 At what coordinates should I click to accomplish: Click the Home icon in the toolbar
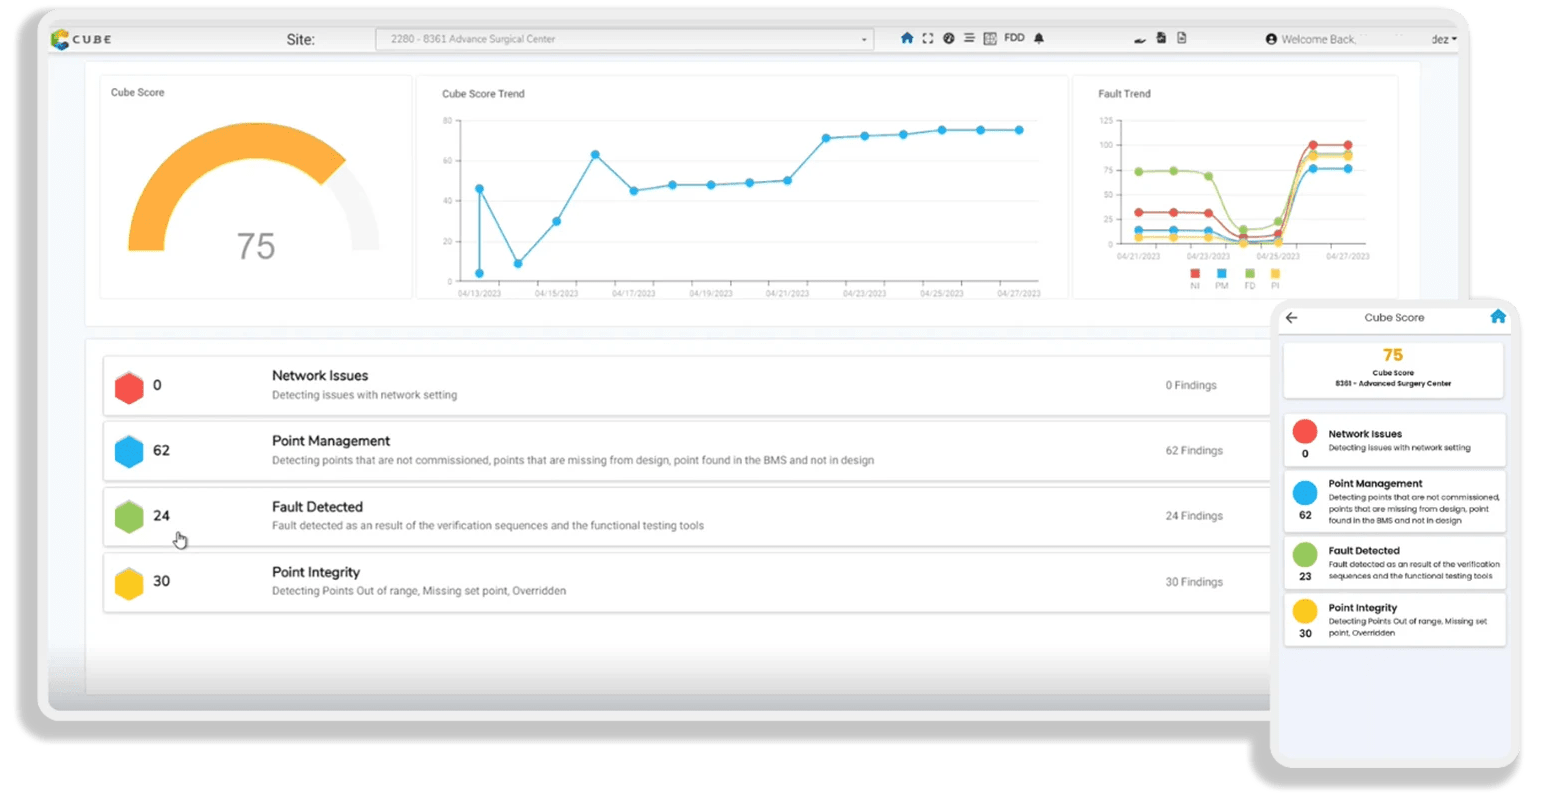pyautogui.click(x=907, y=38)
